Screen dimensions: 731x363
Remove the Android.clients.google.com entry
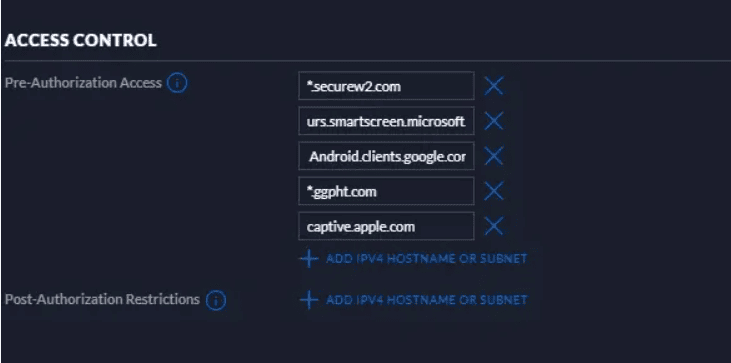[494, 156]
